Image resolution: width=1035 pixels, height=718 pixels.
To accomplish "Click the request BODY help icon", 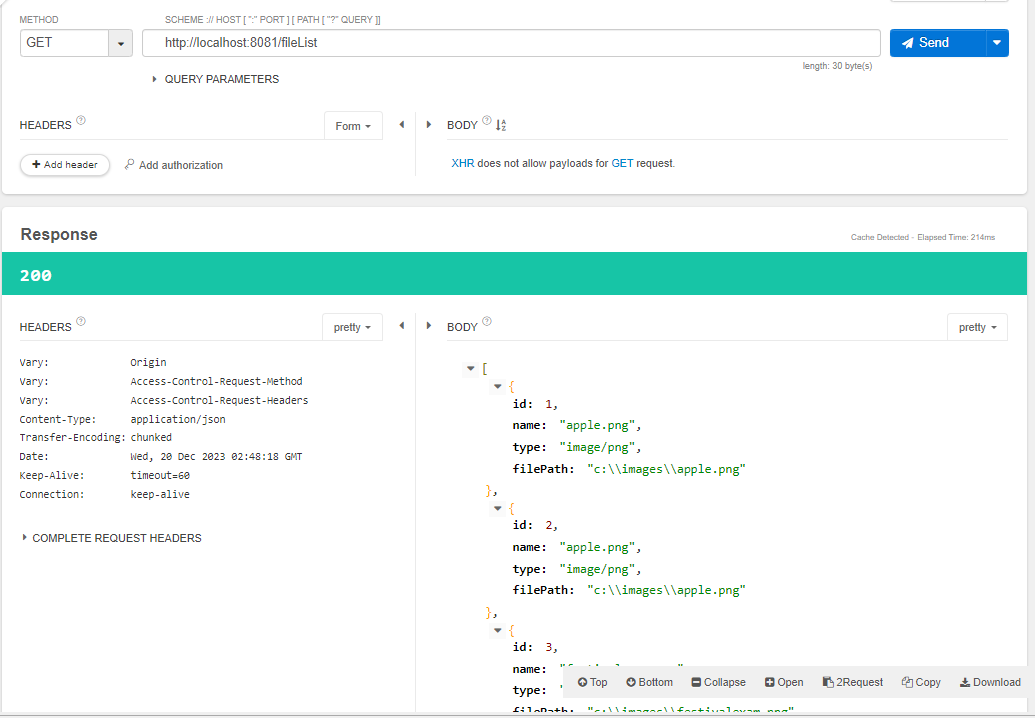I will pos(486,120).
